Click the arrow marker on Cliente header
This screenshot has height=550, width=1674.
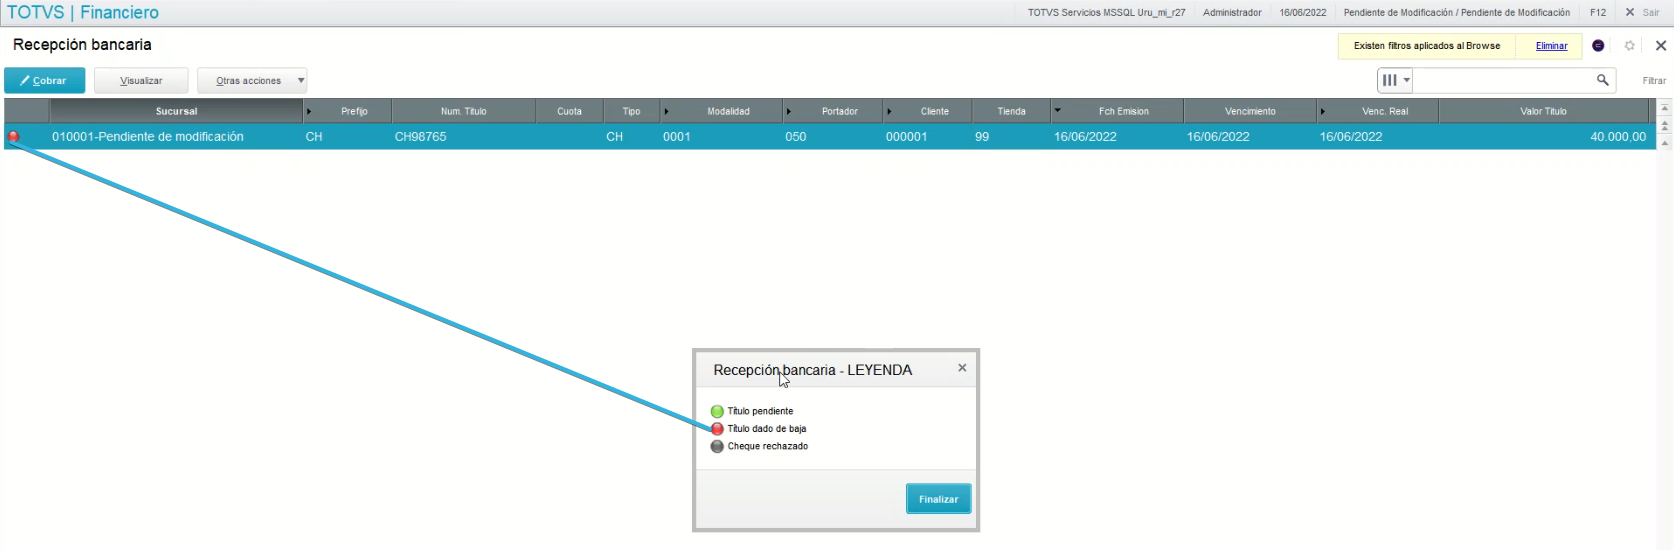pyautogui.click(x=889, y=111)
